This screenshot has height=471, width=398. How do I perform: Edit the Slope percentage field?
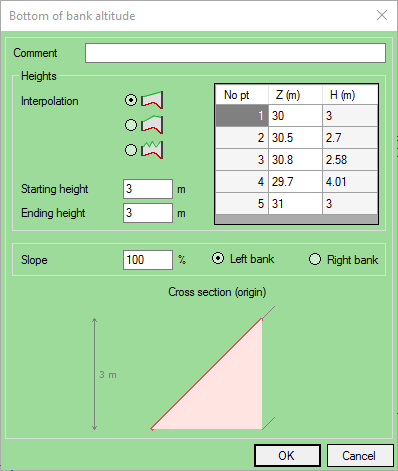point(148,260)
